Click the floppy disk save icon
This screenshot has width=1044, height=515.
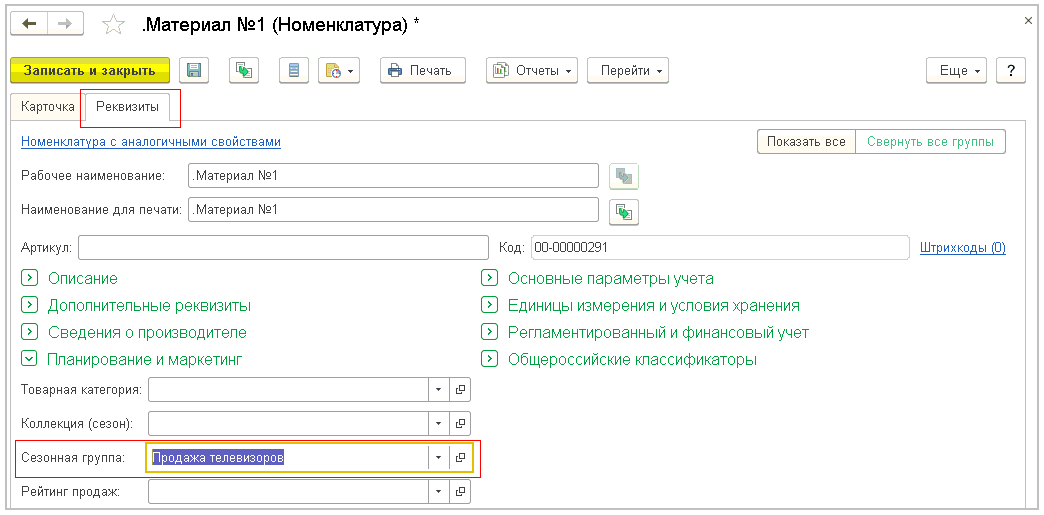[195, 70]
